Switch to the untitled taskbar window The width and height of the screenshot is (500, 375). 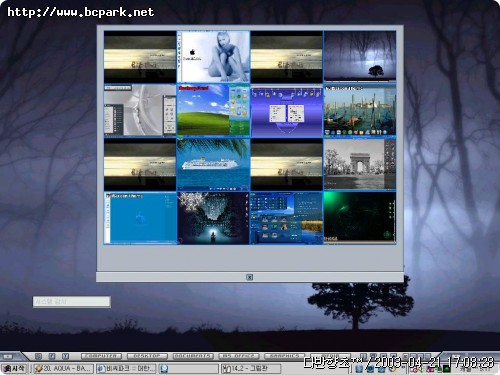tap(188, 369)
